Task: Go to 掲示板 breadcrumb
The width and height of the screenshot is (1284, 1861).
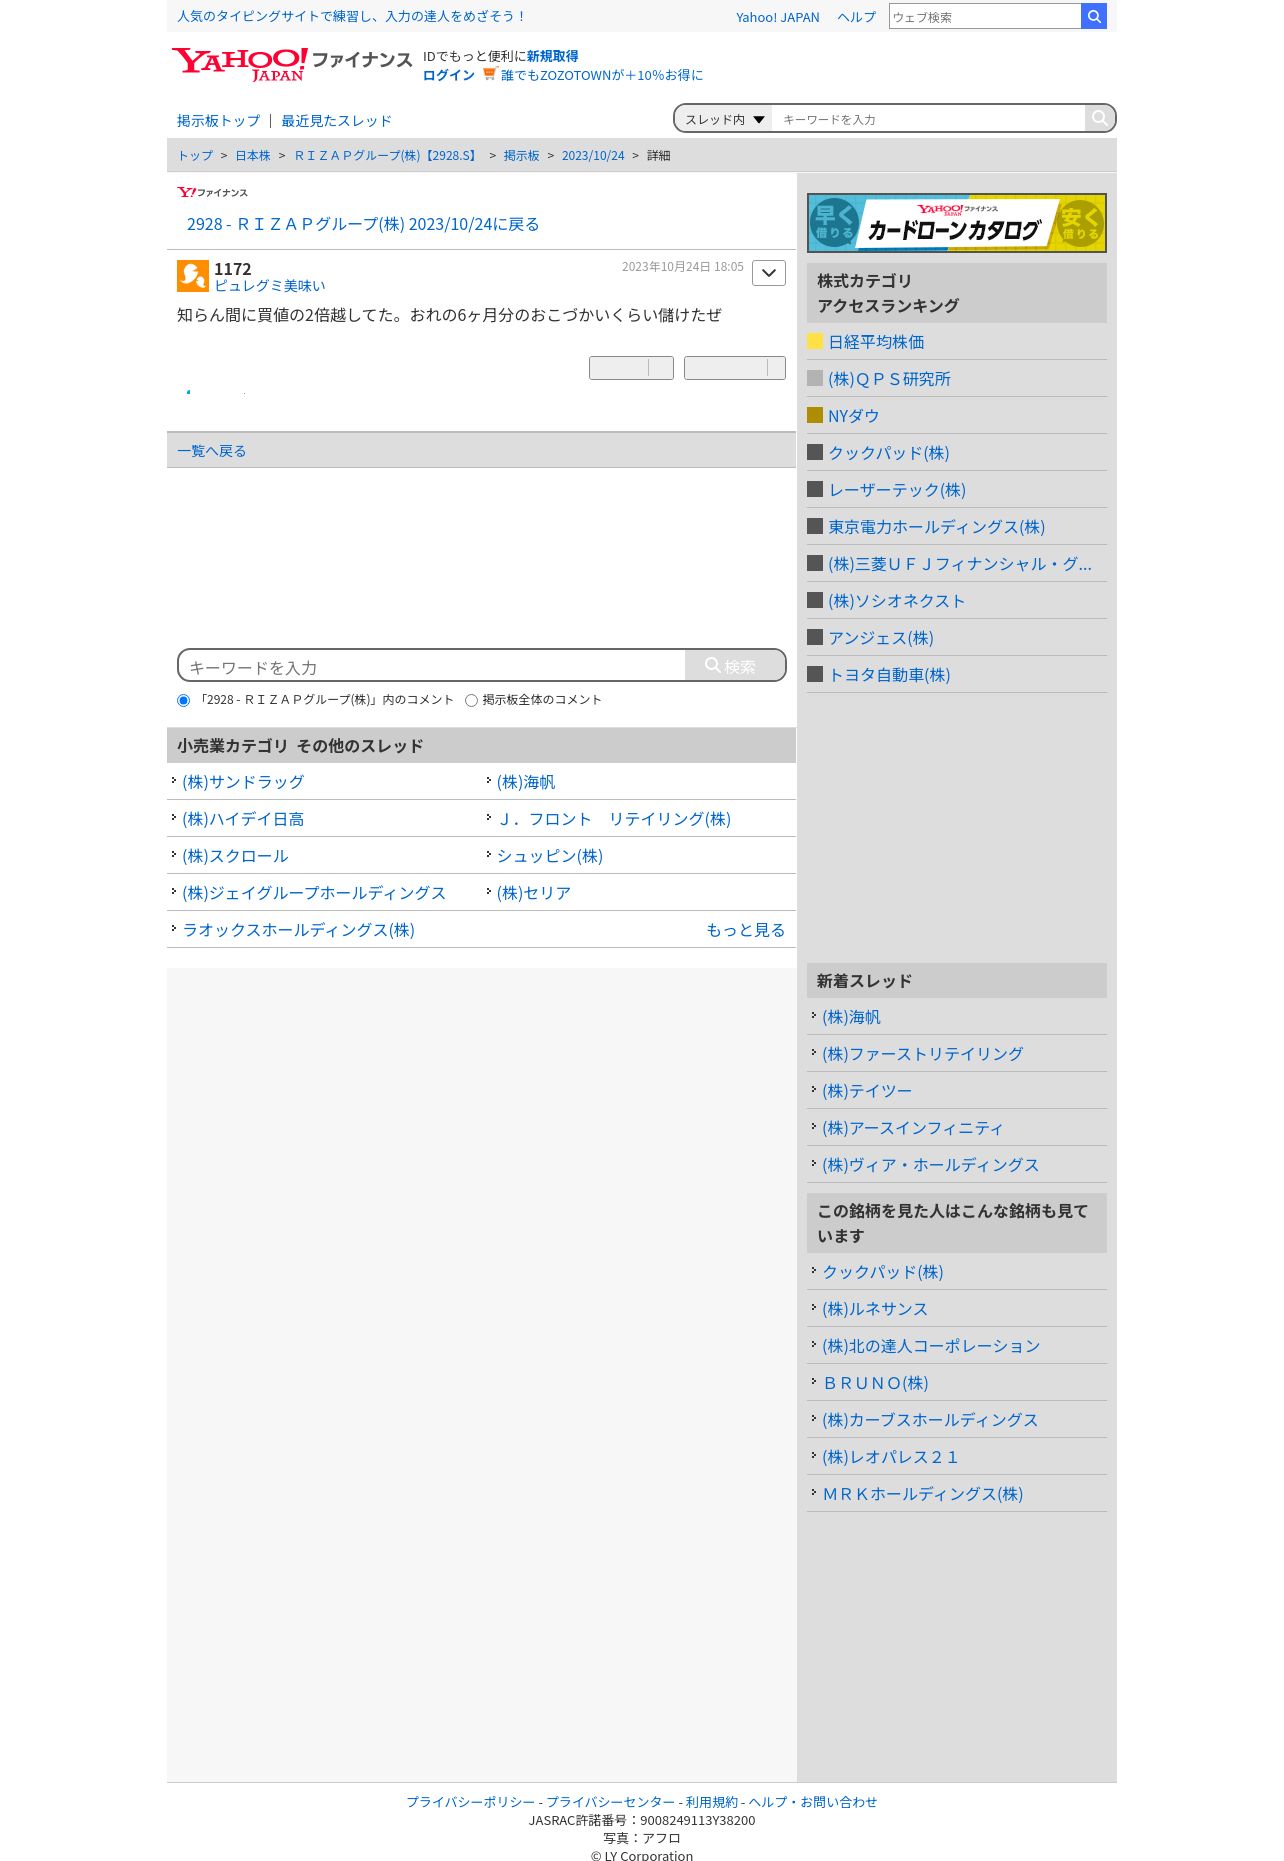Action: click(522, 156)
